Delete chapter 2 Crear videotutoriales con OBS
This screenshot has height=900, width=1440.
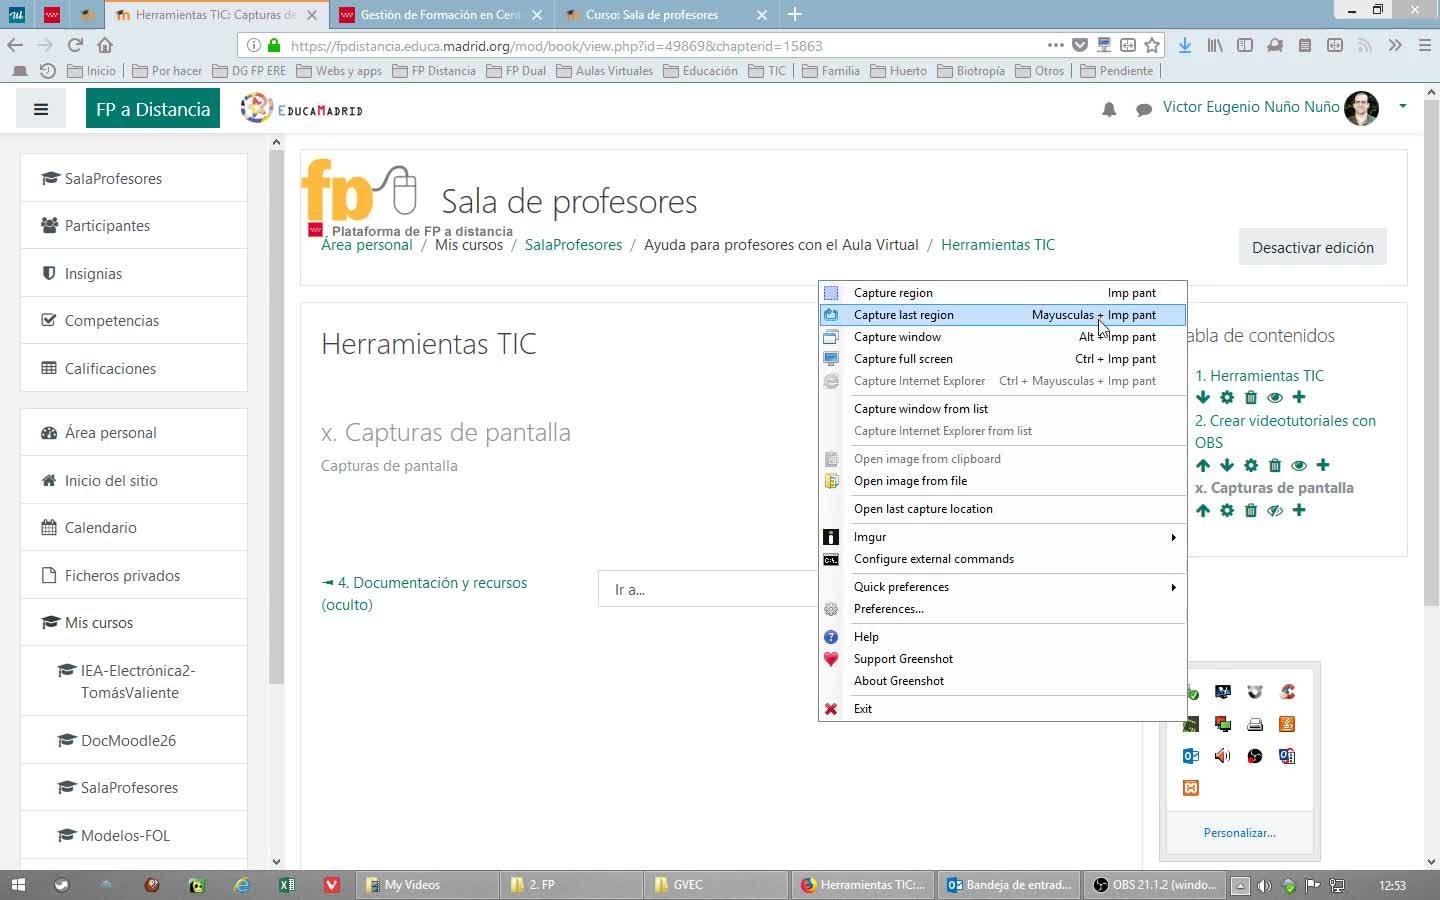[1275, 465]
